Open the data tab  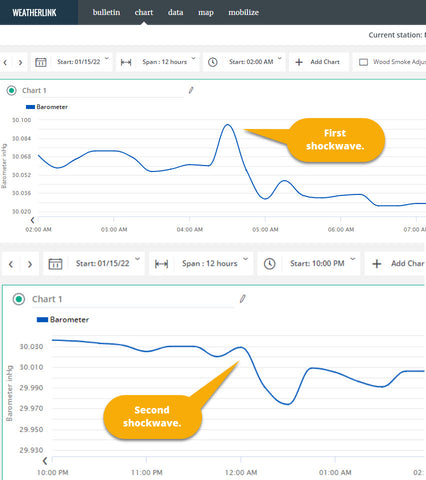pos(175,12)
